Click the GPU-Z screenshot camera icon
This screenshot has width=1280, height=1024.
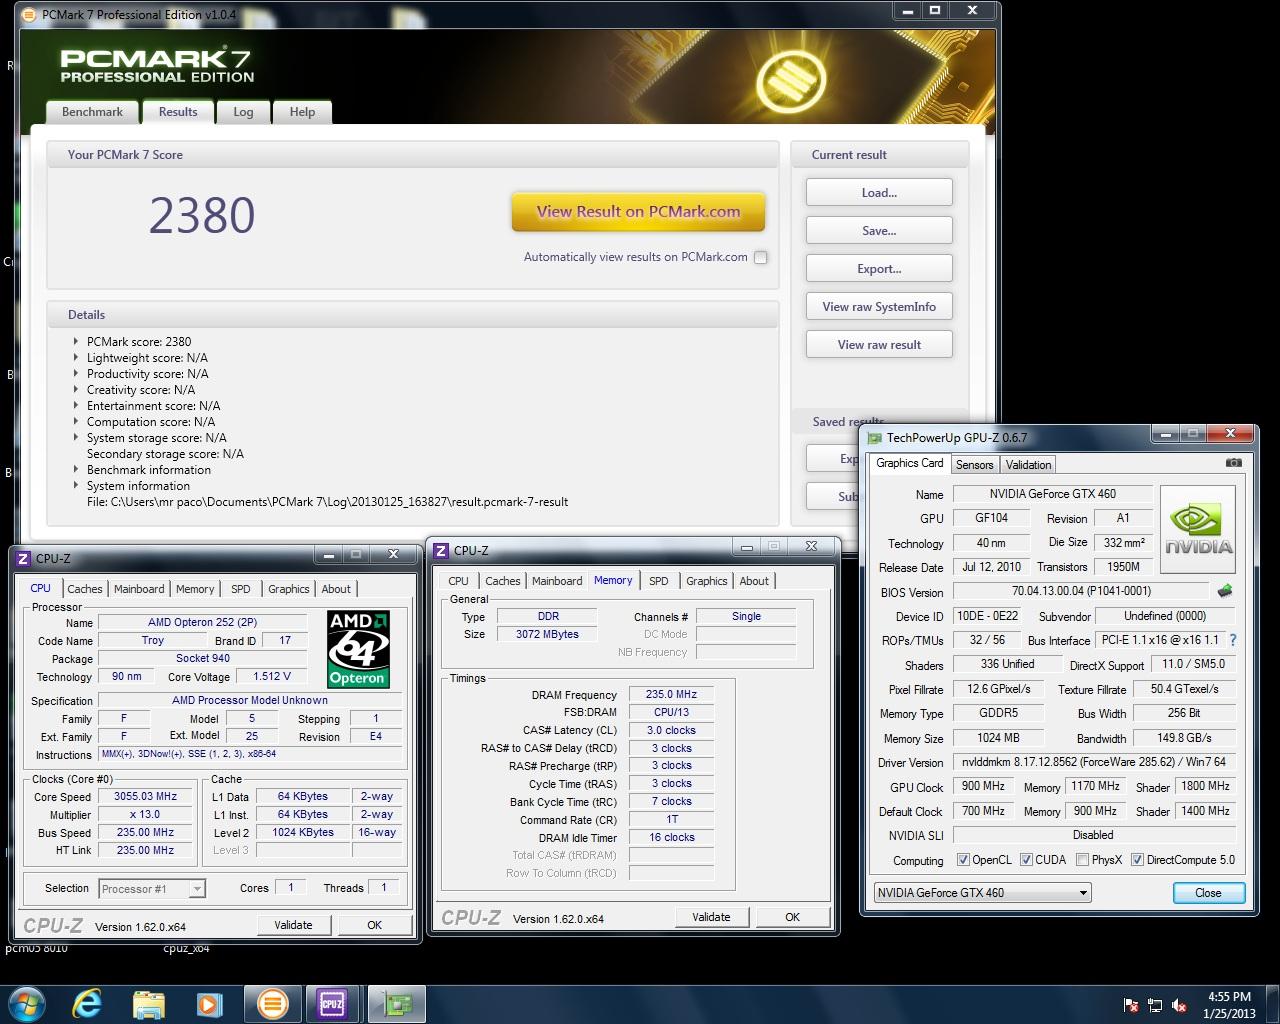pos(1234,463)
